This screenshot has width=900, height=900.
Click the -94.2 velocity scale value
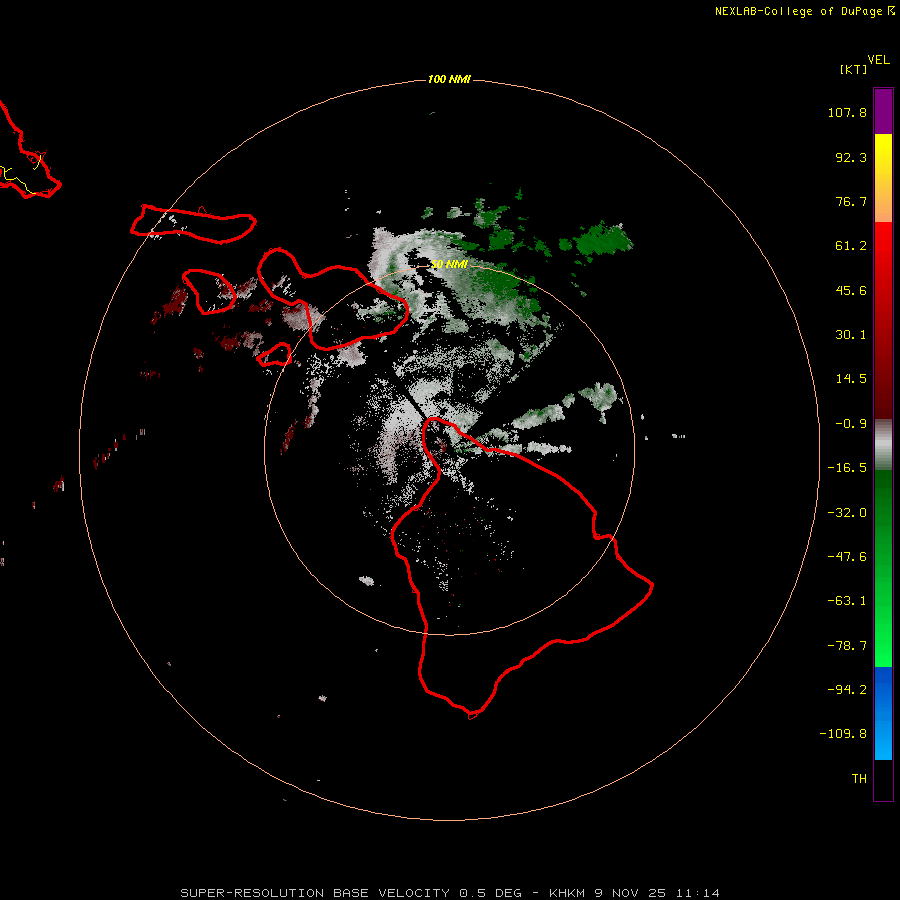[847, 690]
